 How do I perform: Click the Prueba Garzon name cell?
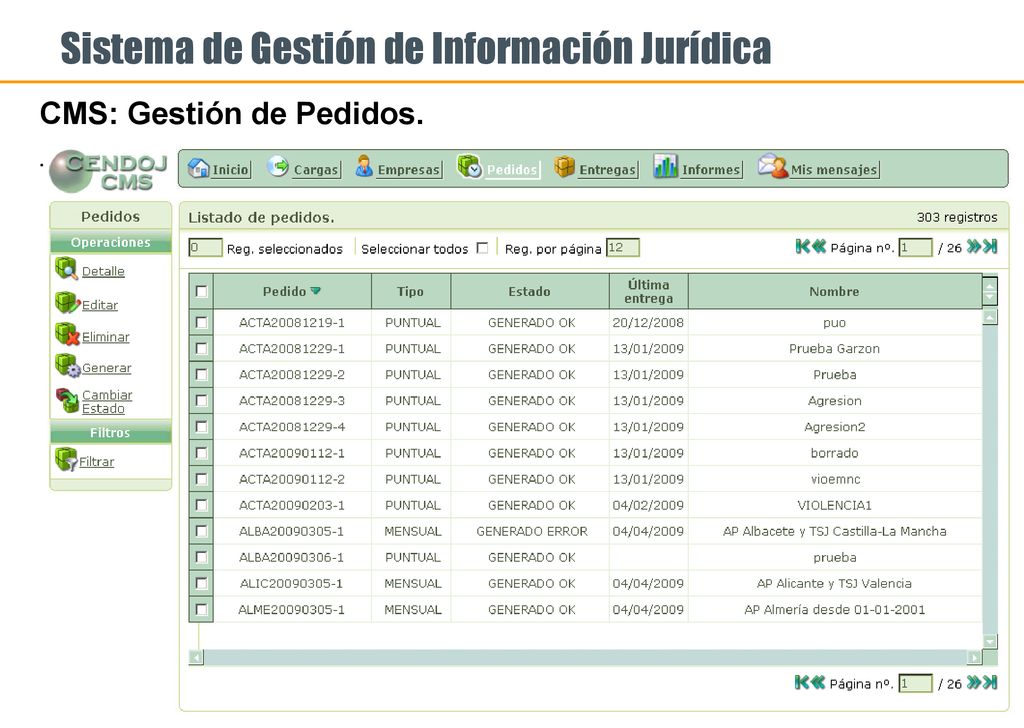835,349
